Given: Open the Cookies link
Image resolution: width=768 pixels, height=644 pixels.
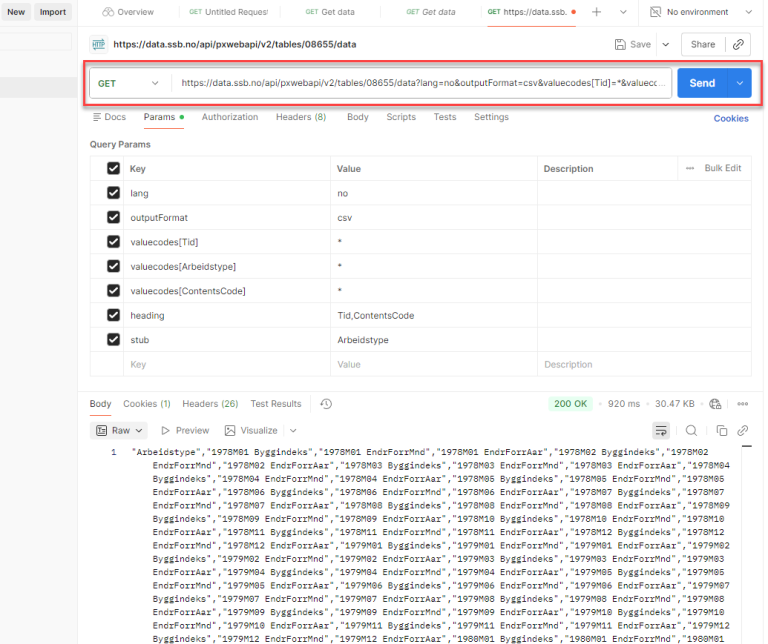Looking at the screenshot, I should click(x=730, y=118).
